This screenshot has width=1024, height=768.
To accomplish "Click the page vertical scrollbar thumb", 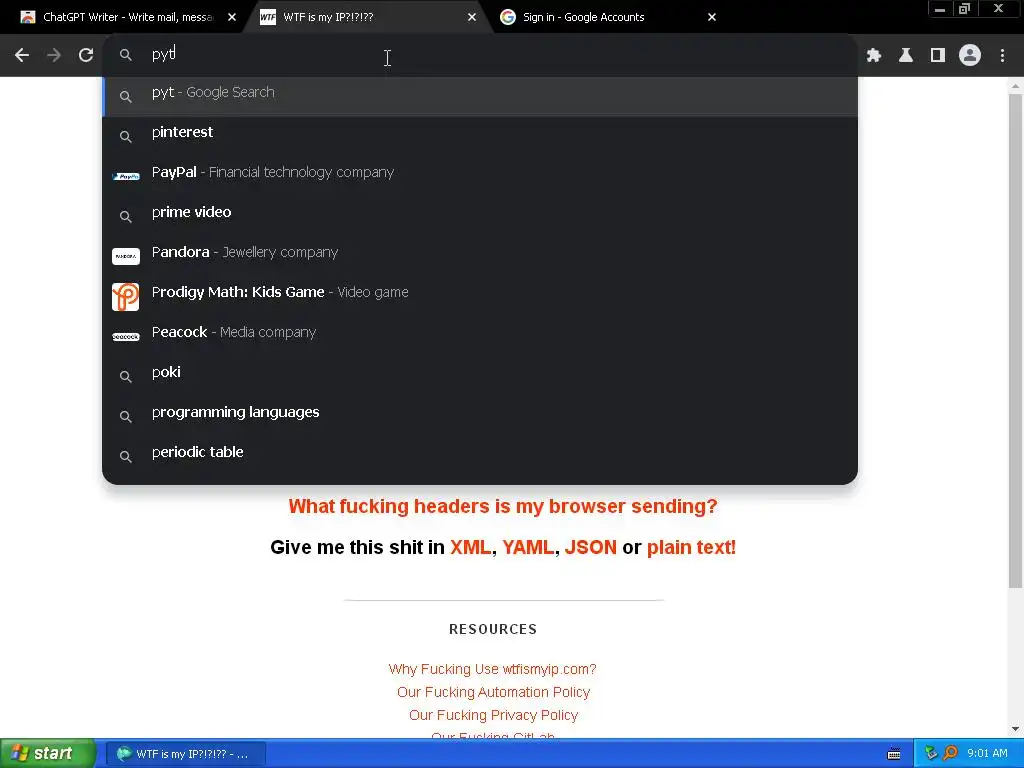I will coord(1016,340).
